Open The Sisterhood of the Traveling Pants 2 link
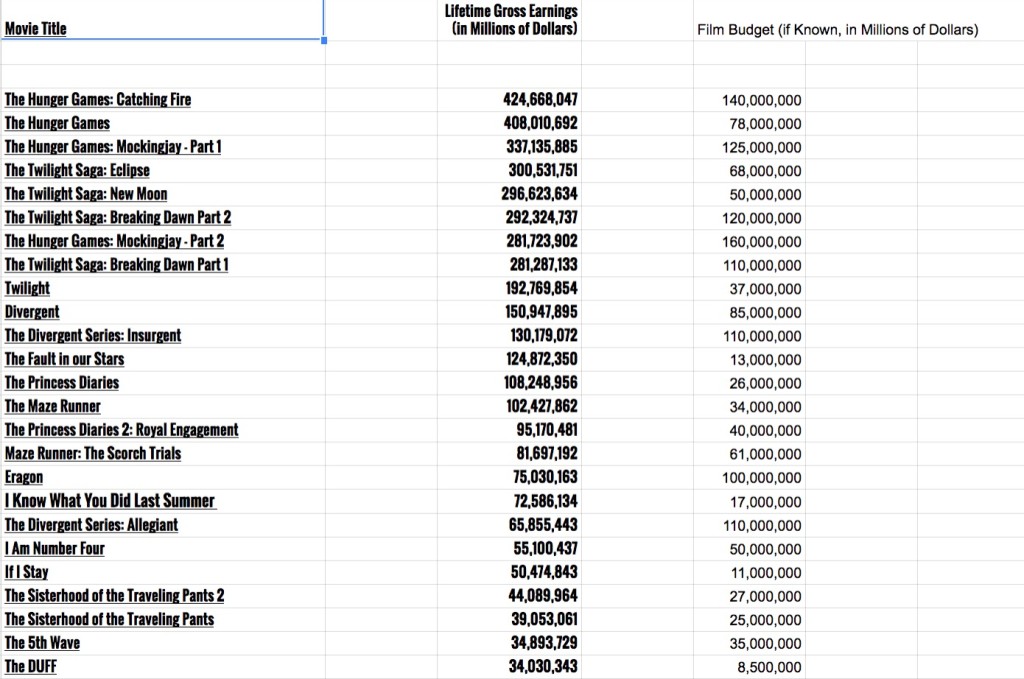 point(114,595)
